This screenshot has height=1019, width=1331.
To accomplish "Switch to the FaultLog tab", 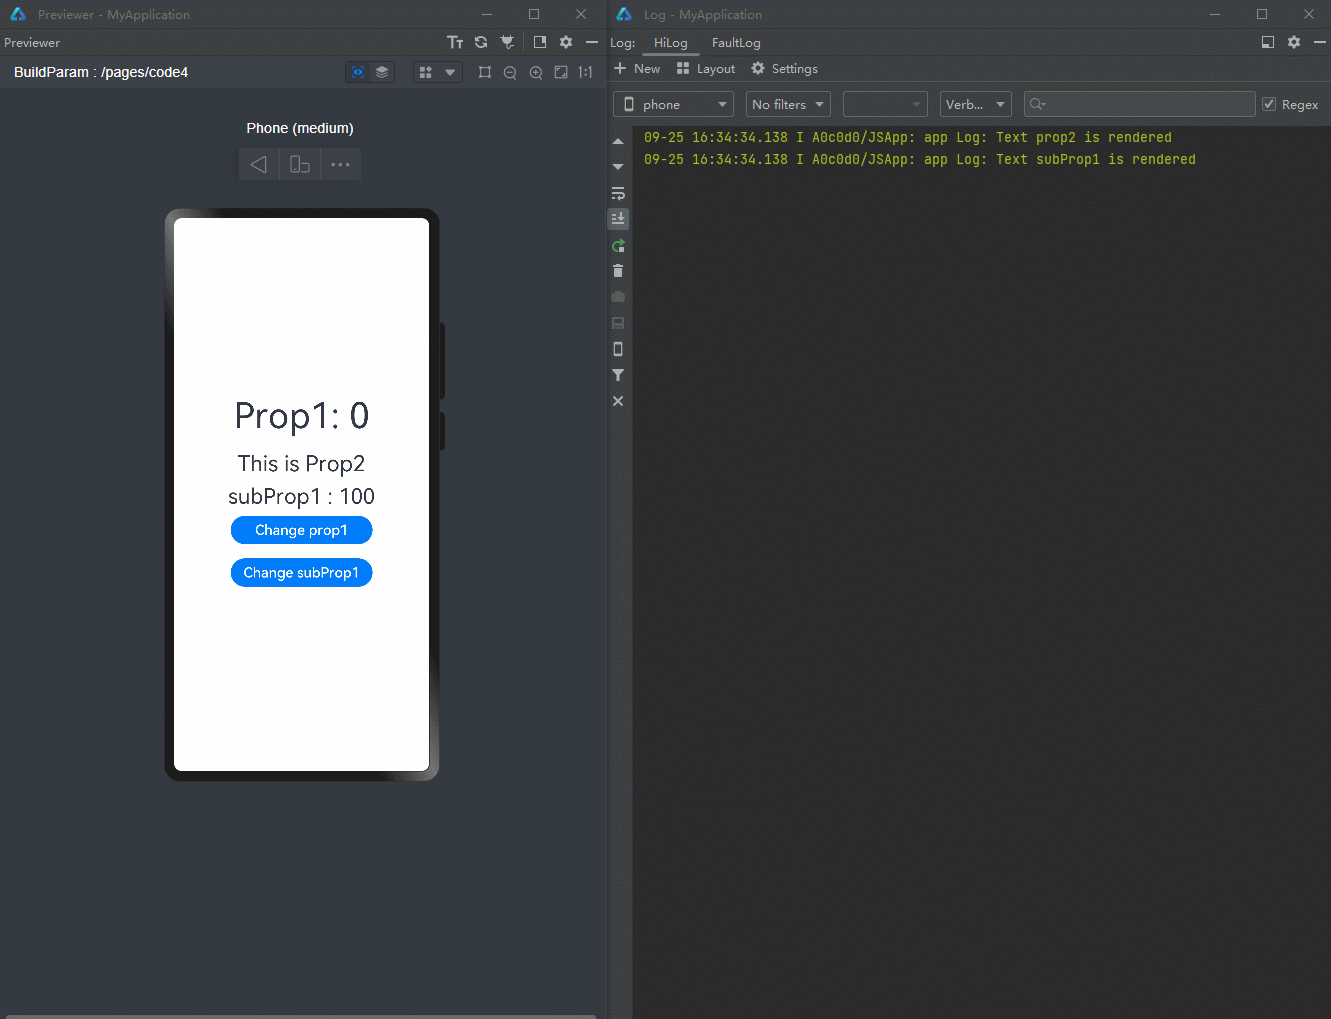I will click(x=736, y=43).
